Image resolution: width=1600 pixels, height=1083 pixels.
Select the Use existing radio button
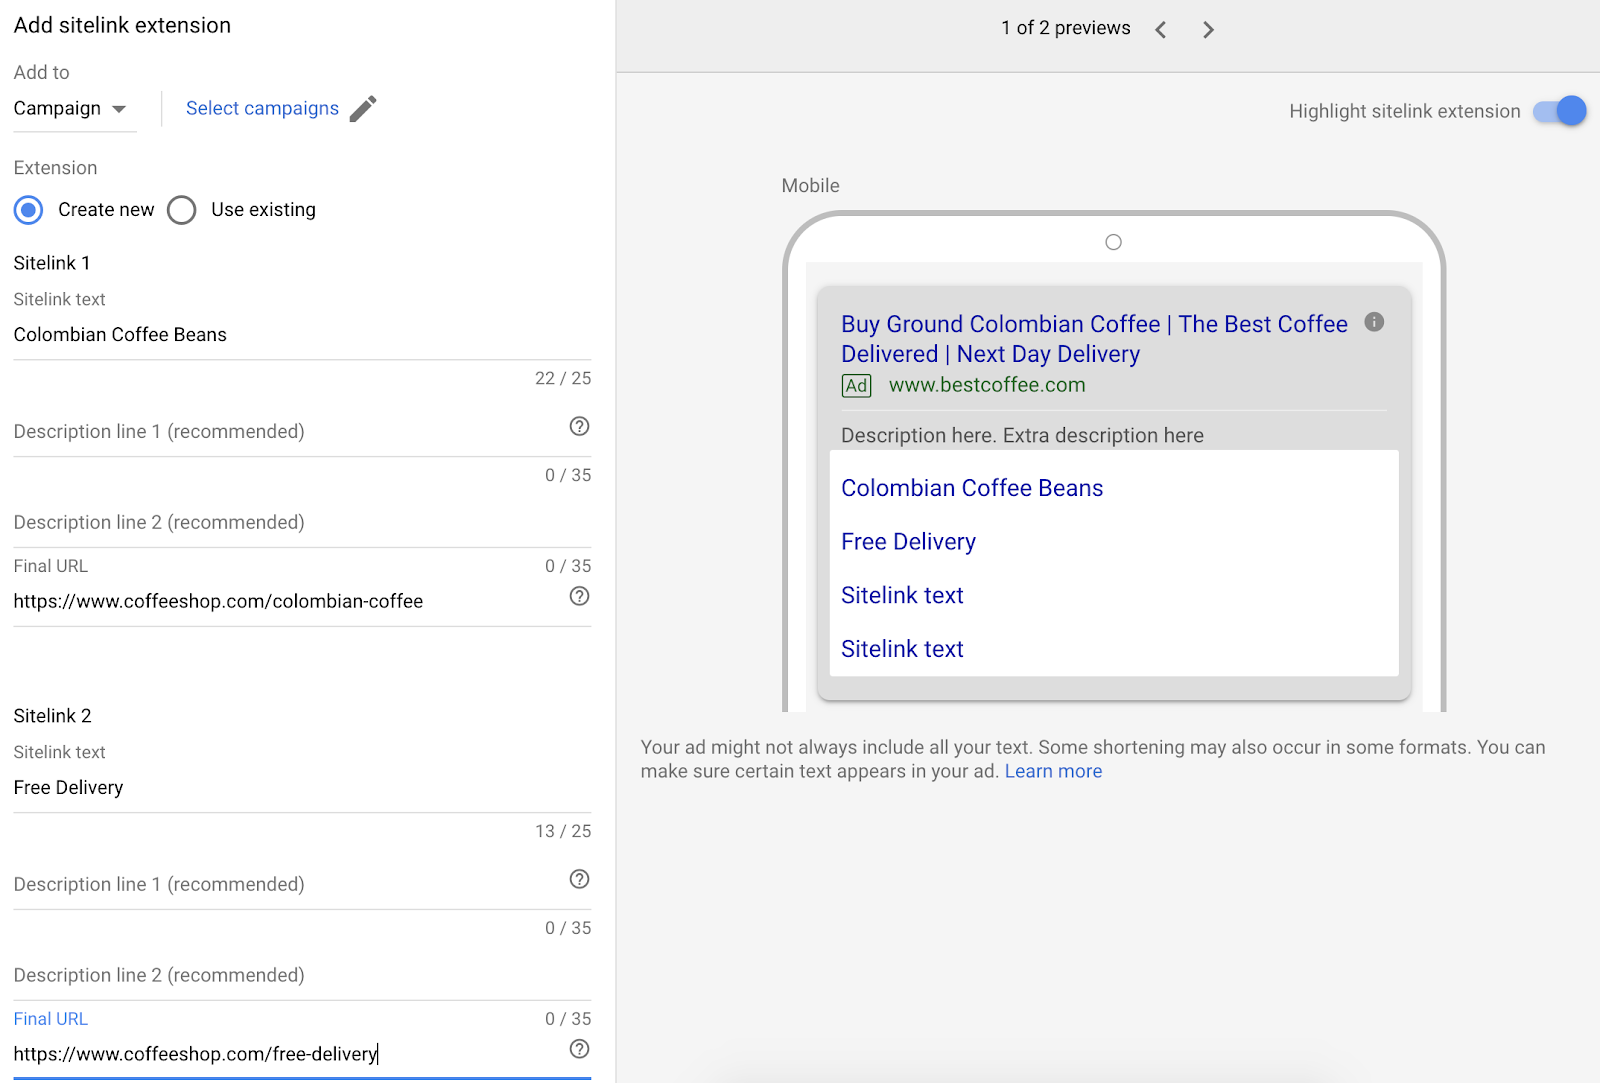point(182,210)
